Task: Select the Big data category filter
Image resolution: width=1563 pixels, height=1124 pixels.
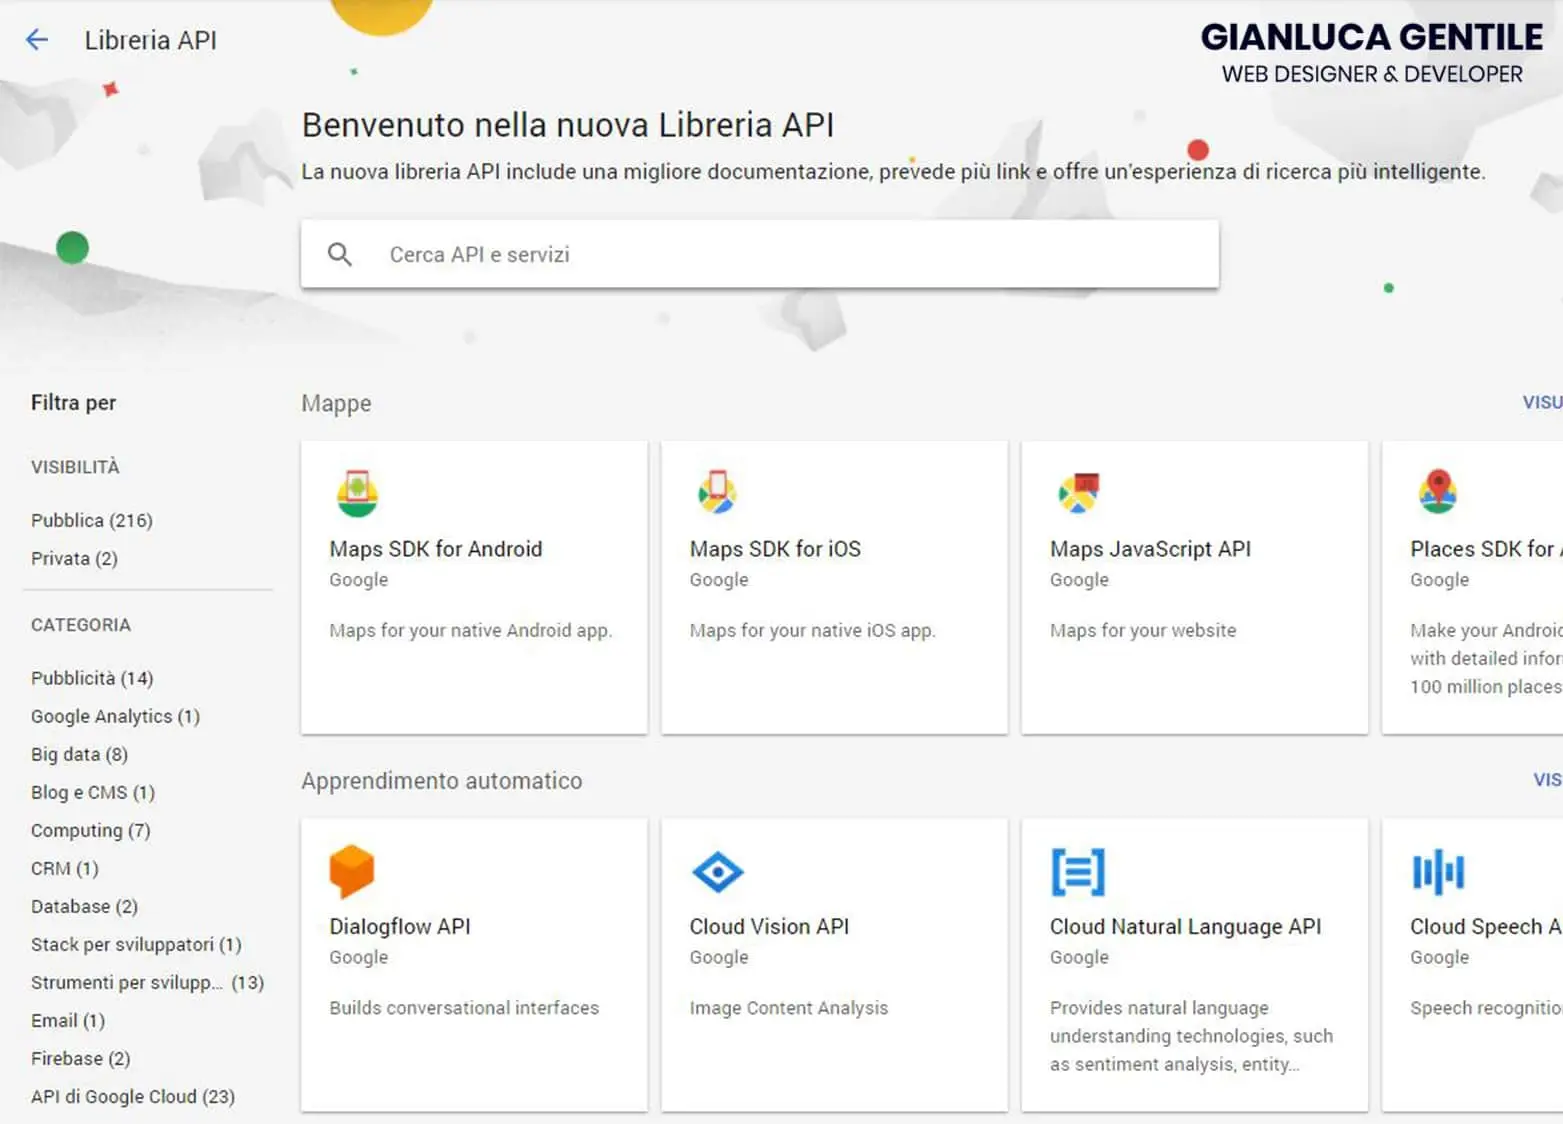Action: pos(78,754)
